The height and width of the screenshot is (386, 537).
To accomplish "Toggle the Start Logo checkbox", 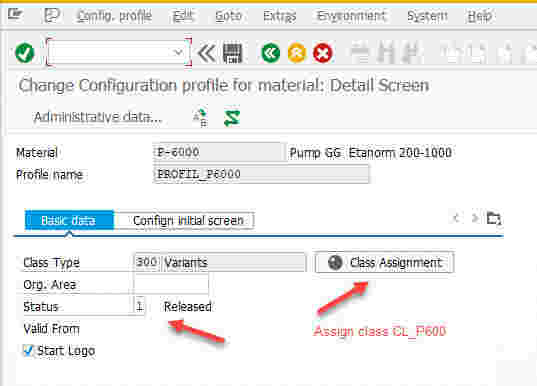I will [x=27, y=350].
